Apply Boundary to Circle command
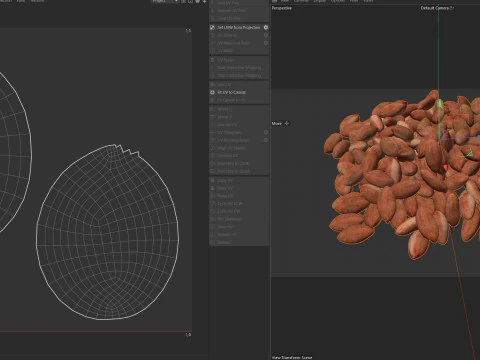The image size is (480, 360). tap(233, 163)
